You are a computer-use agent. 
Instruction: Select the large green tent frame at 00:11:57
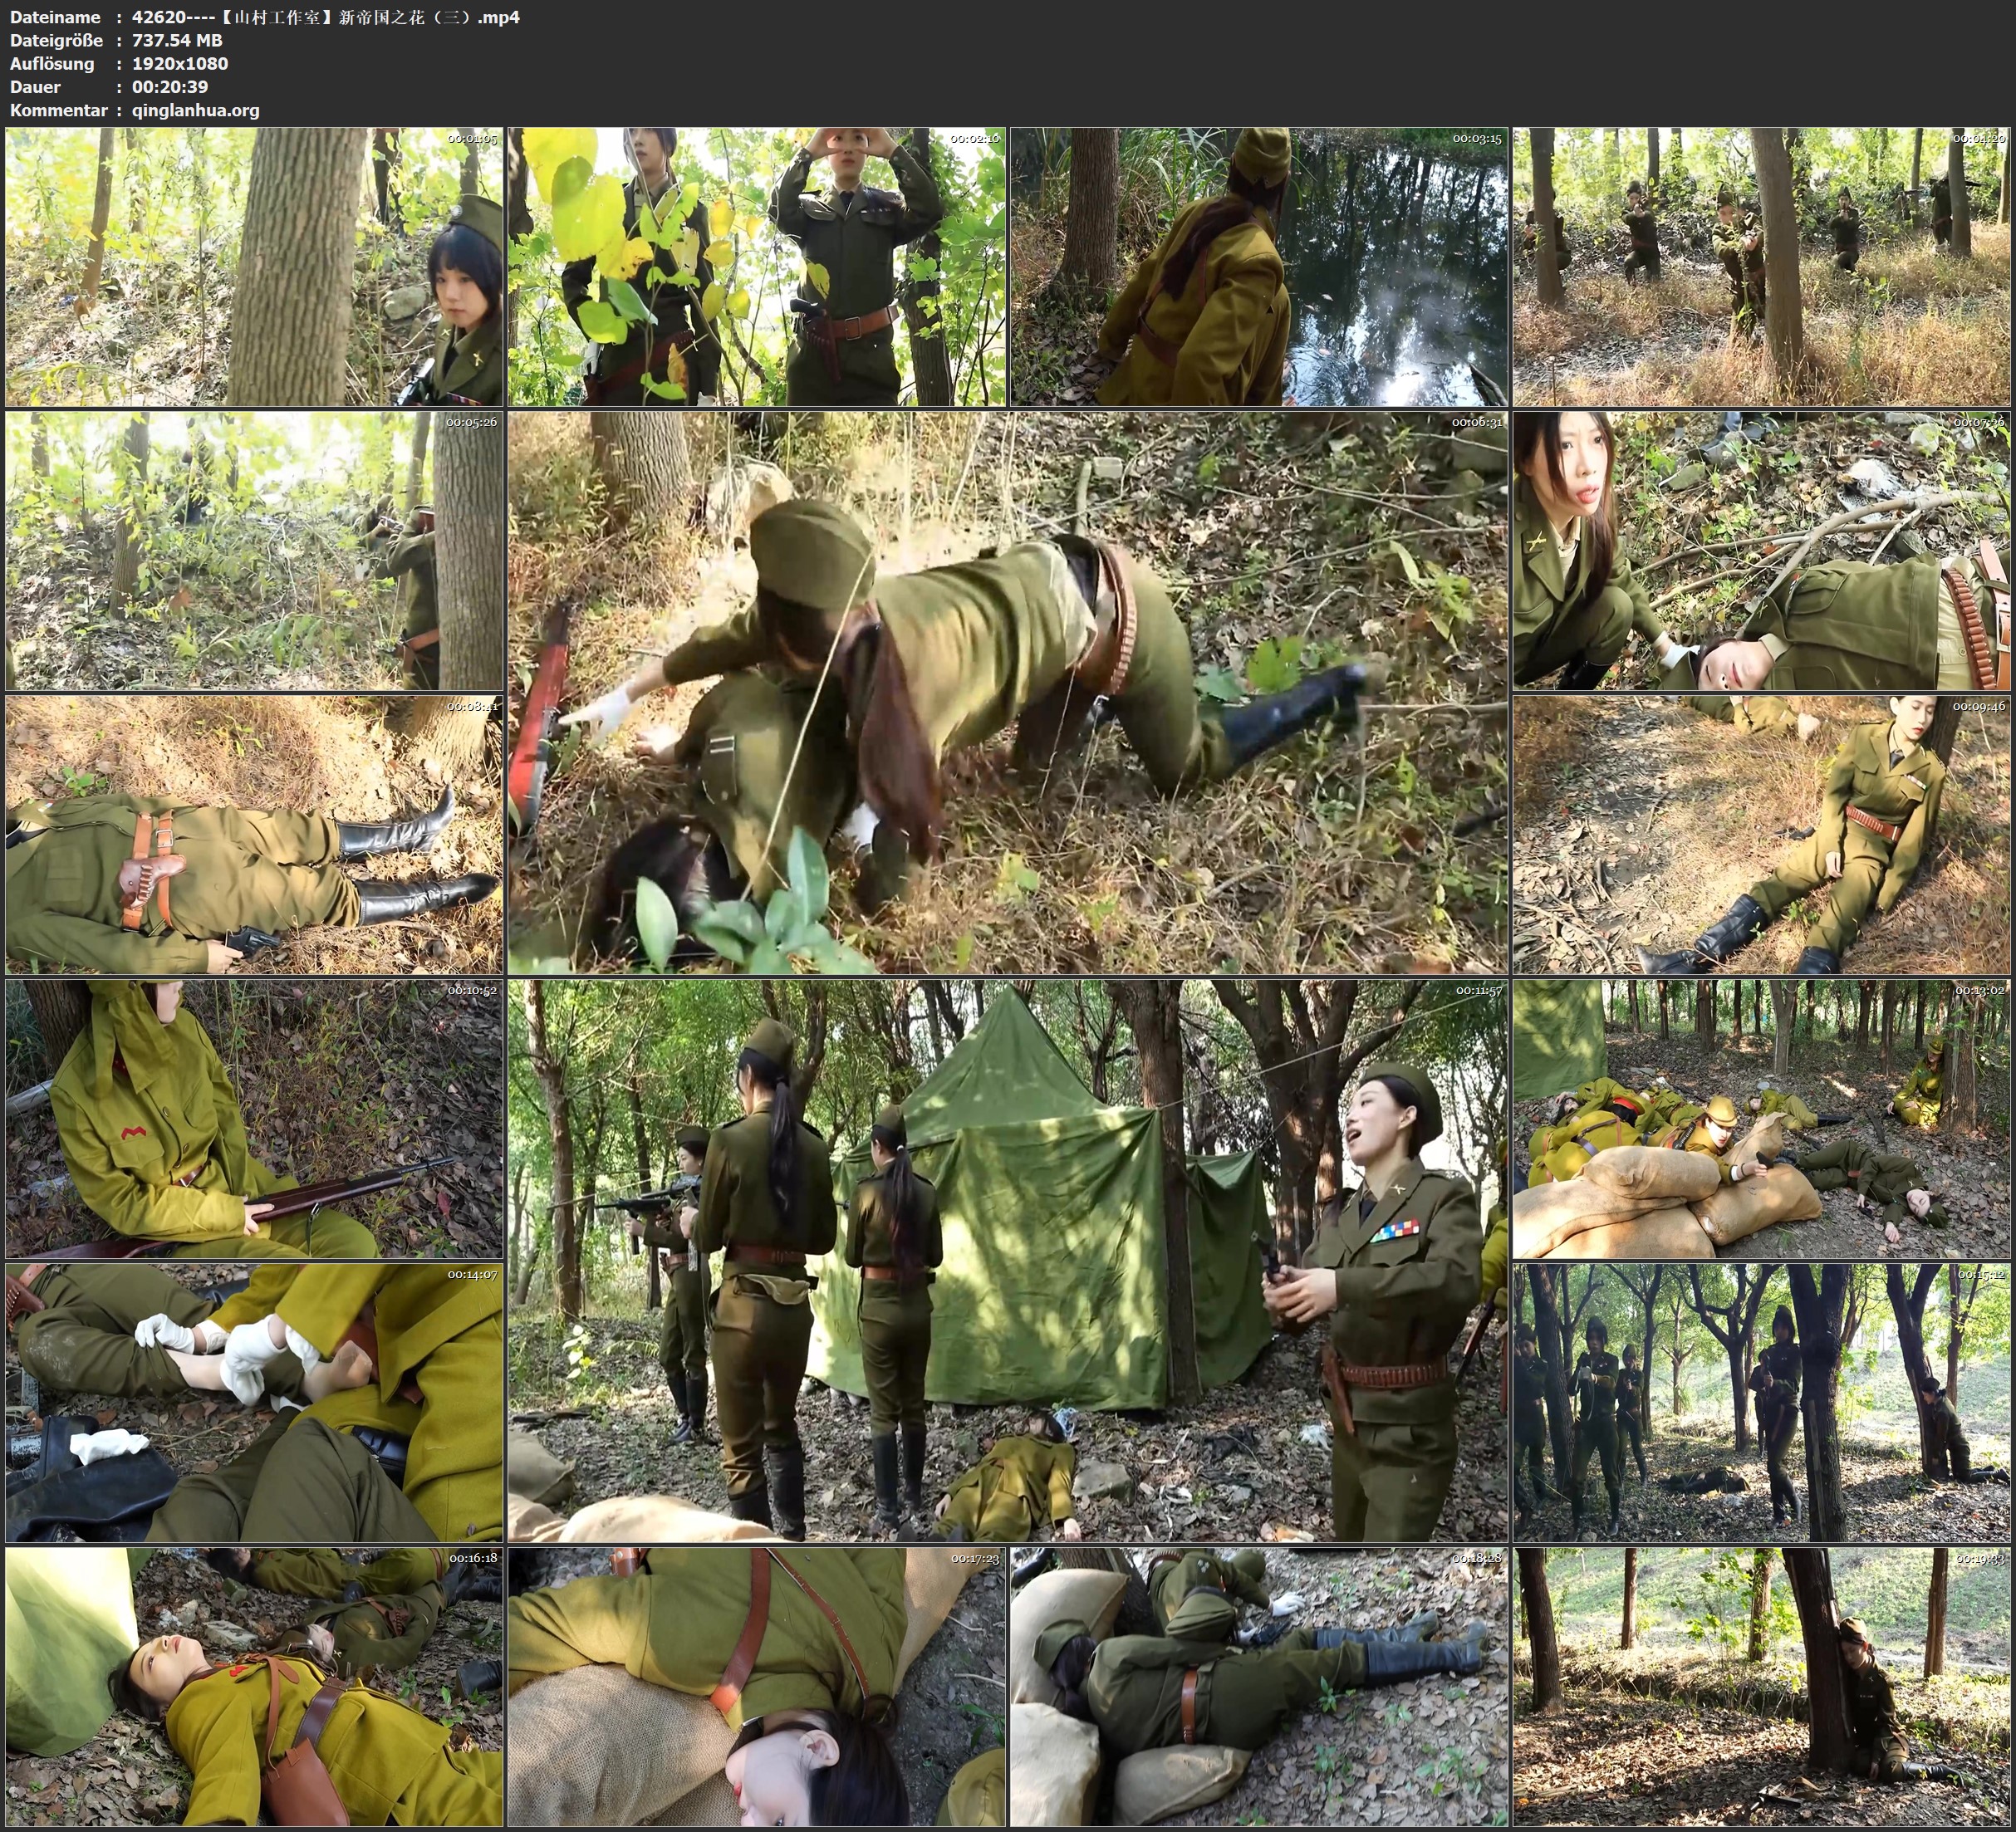coord(1007,1261)
